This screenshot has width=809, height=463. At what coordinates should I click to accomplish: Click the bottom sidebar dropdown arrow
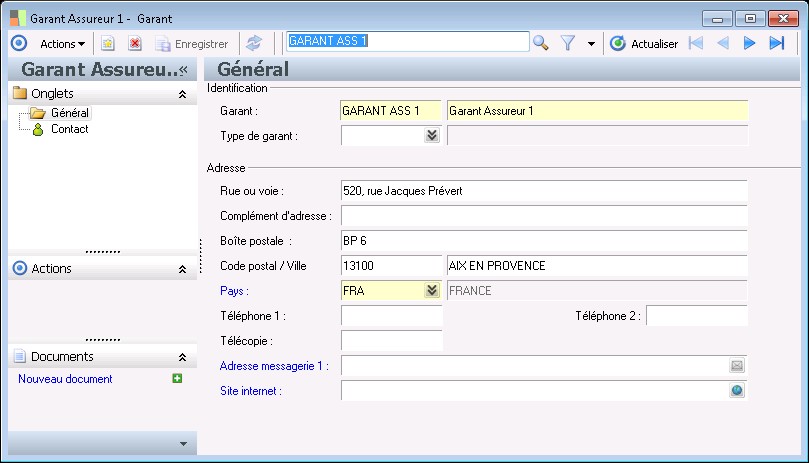[x=183, y=444]
